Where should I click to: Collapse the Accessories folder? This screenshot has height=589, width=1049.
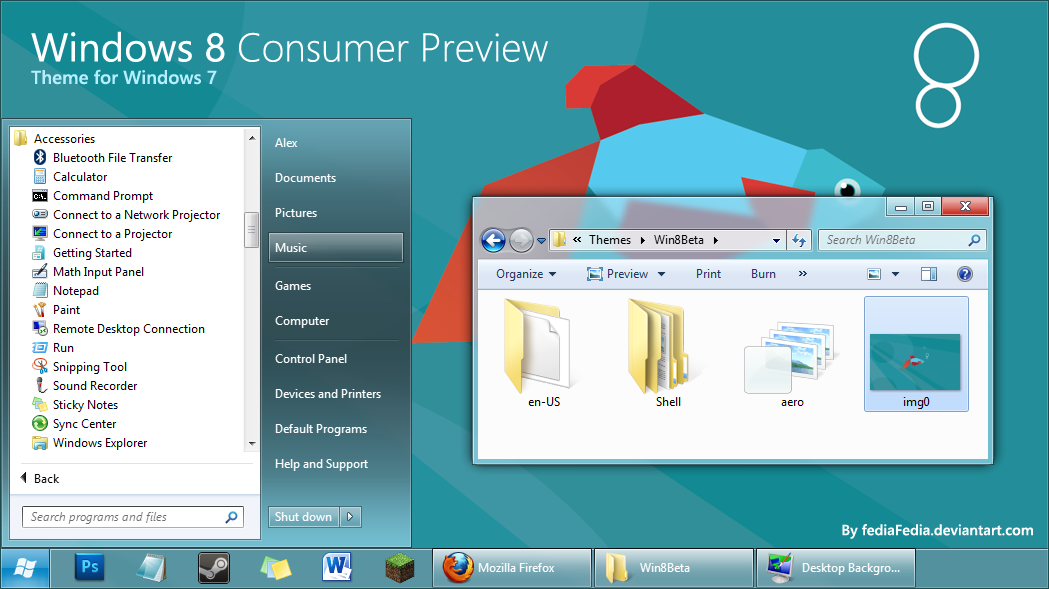[55, 139]
